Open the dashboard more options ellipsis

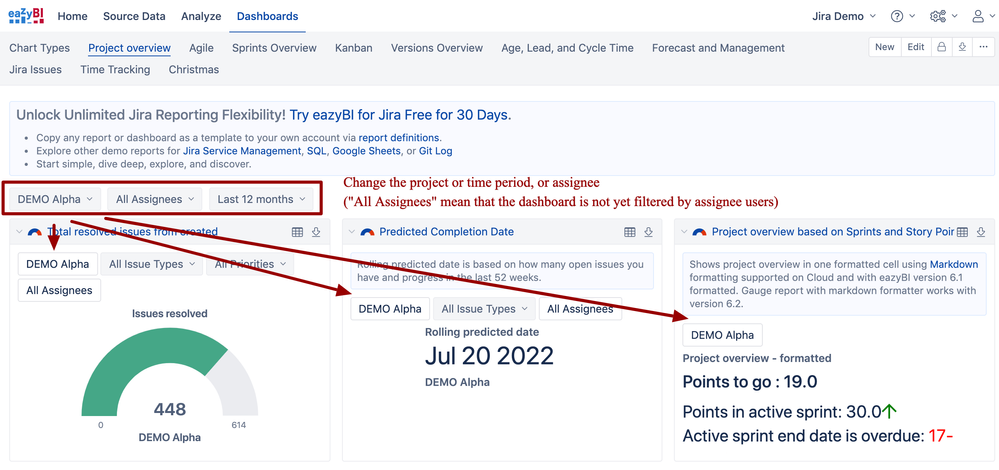984,47
